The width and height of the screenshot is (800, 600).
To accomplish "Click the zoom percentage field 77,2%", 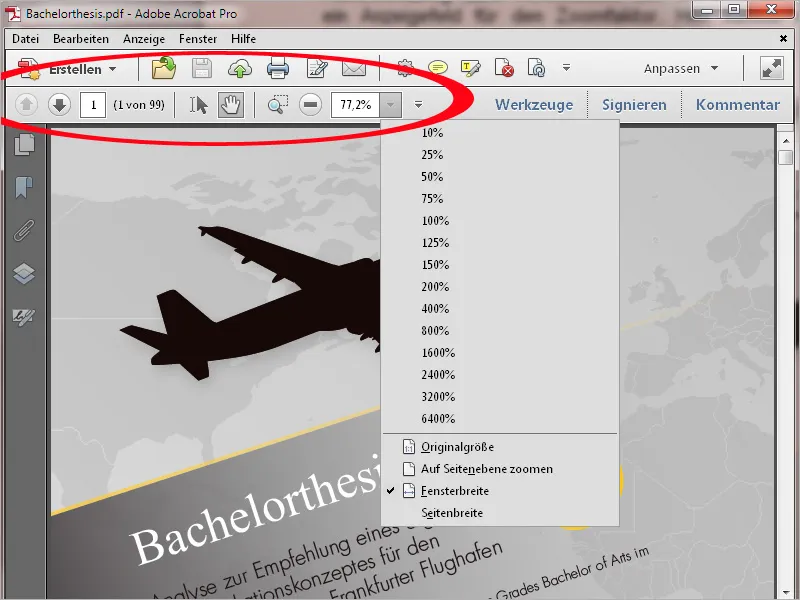I will coord(355,105).
